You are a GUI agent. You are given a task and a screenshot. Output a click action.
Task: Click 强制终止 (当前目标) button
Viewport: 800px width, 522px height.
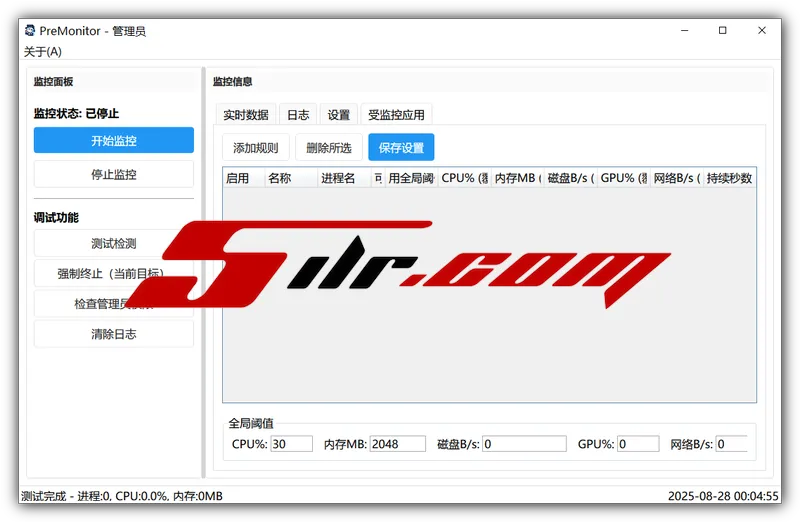[x=114, y=274]
